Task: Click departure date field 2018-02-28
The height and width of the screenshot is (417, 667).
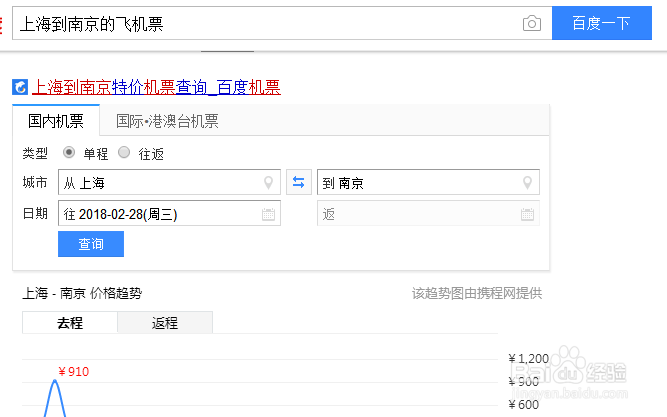Action: click(x=169, y=214)
